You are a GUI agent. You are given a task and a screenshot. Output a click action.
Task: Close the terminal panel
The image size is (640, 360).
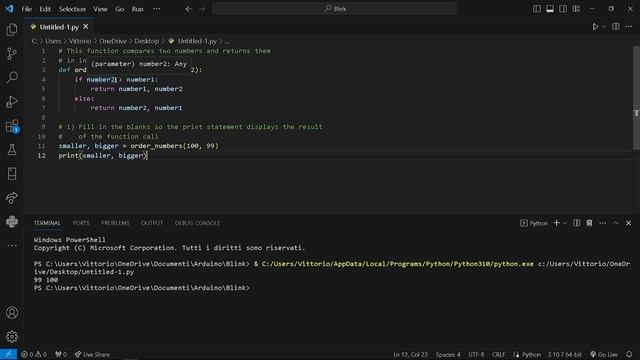click(629, 223)
